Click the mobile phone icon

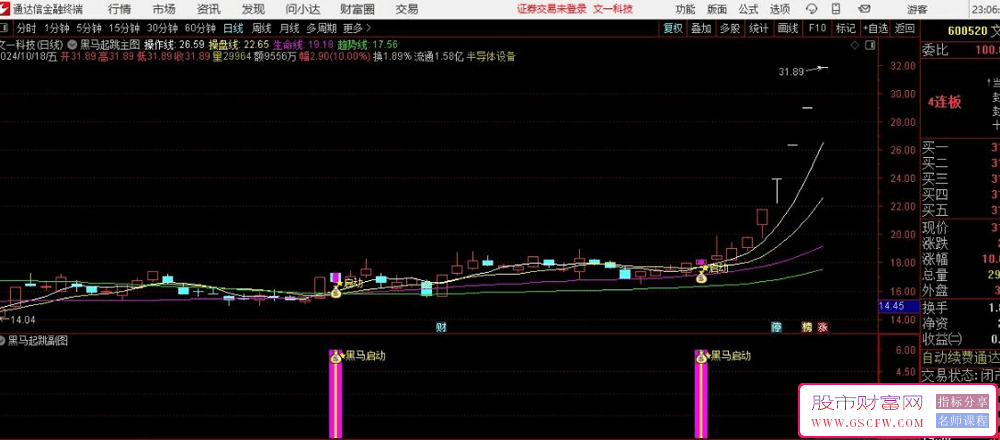click(x=836, y=9)
